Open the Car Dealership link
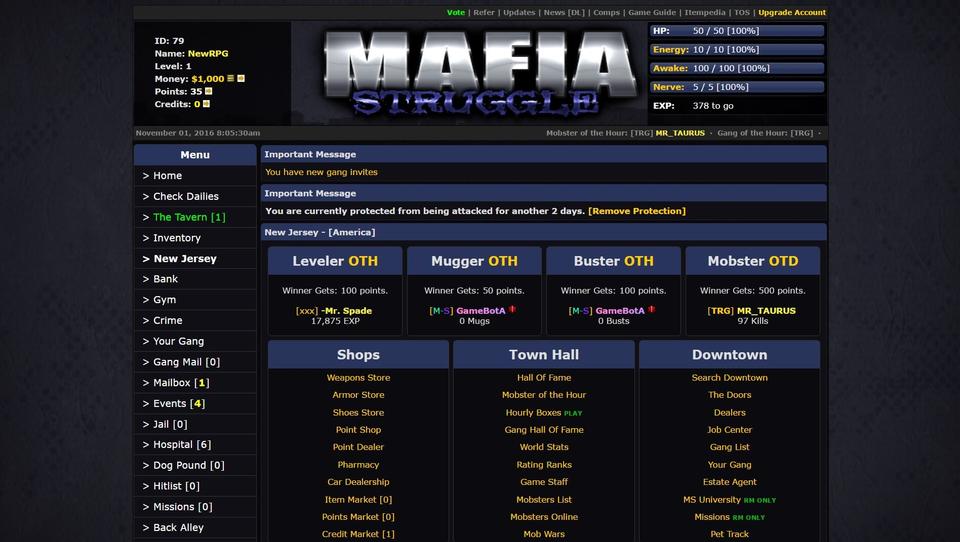Image resolution: width=960 pixels, height=542 pixels. pos(358,482)
